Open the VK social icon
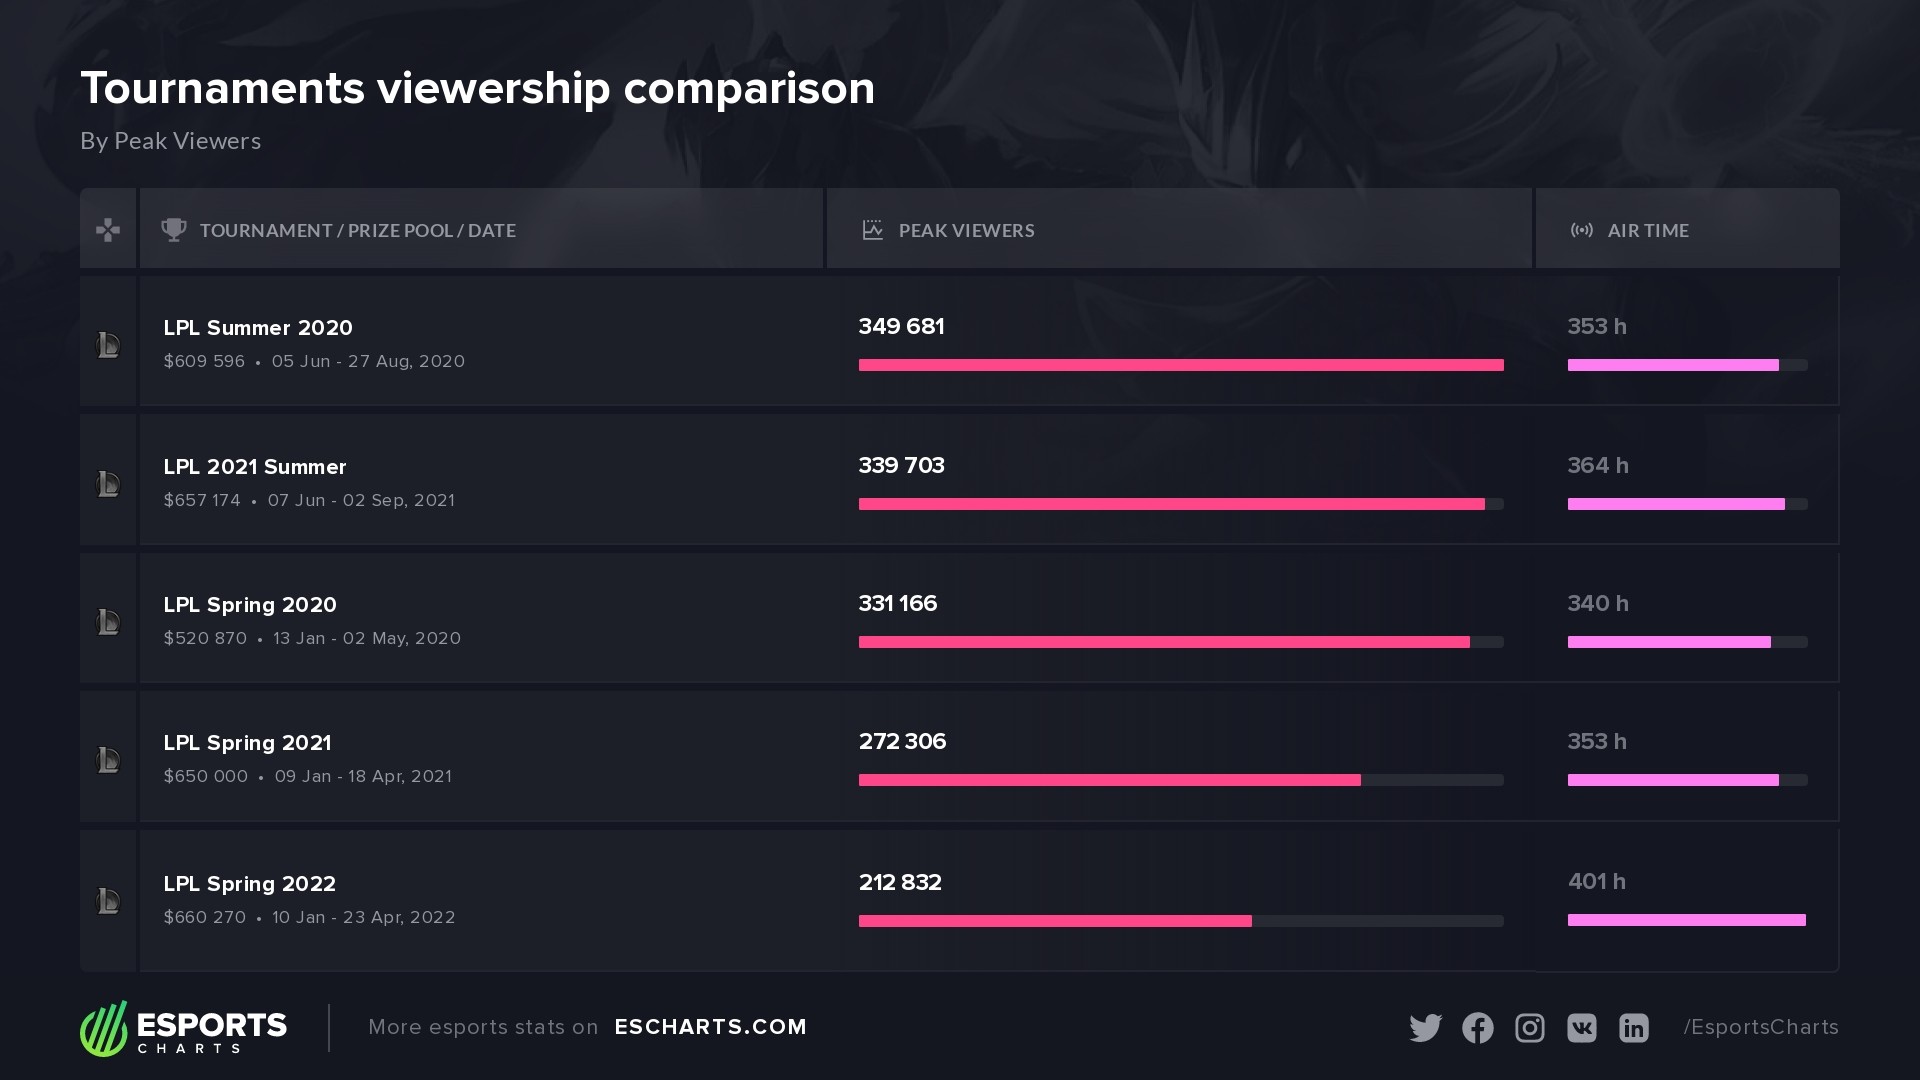Viewport: 1920px width, 1080px height. (1582, 1028)
